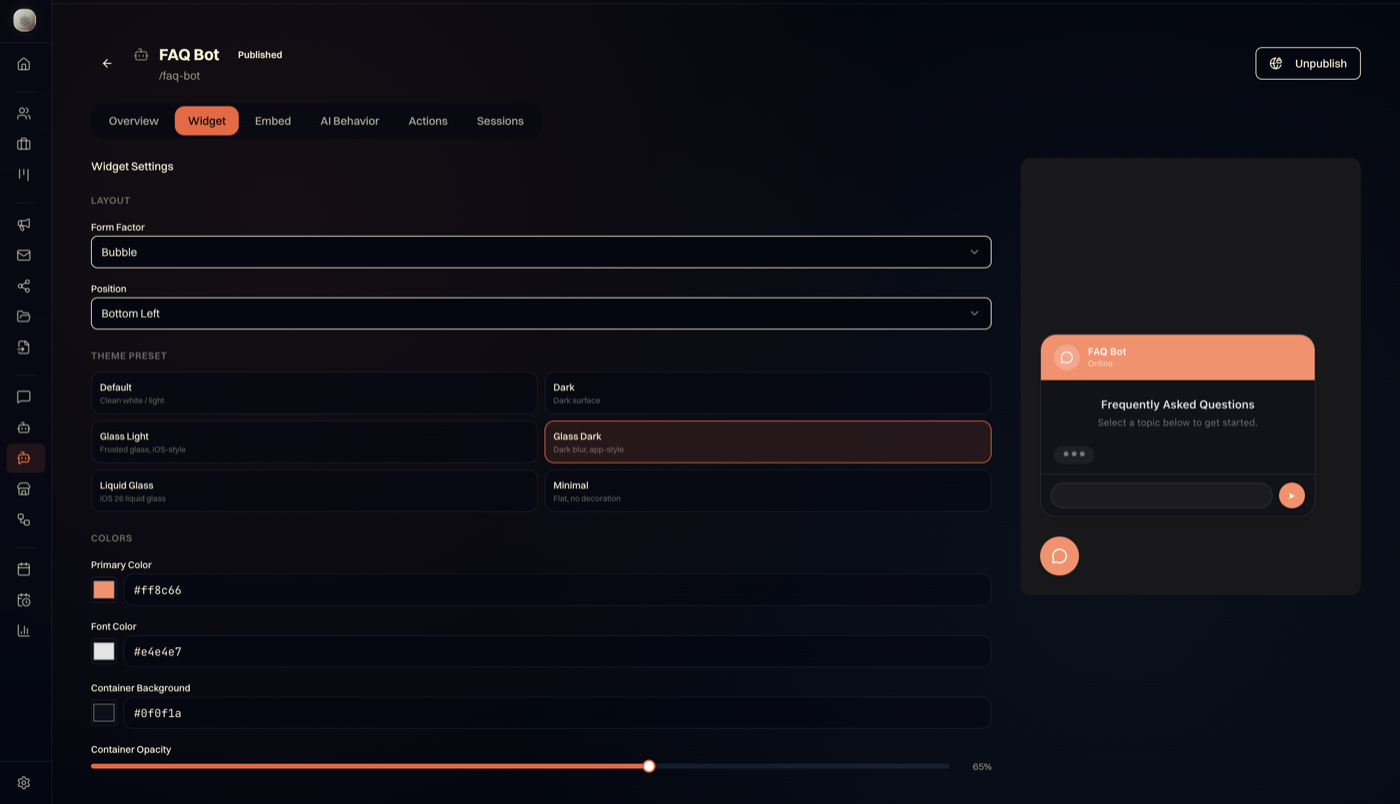Screen dimensions: 1400x804
Task: Click the "Widget Settings" heading
Action: 132,166
